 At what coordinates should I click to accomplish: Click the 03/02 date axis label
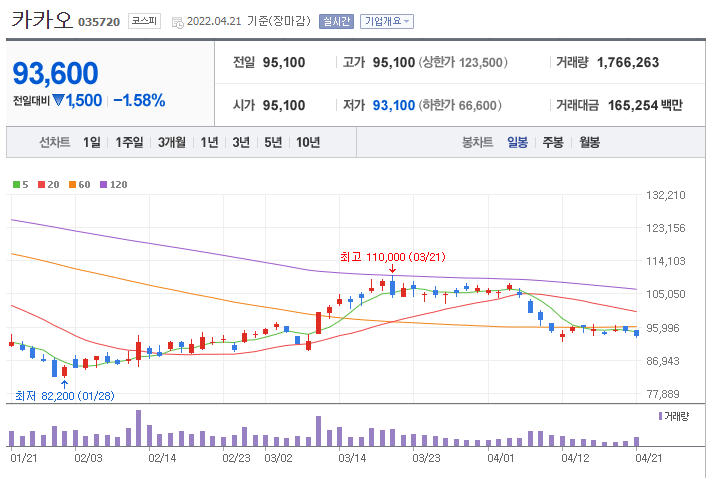pos(278,458)
